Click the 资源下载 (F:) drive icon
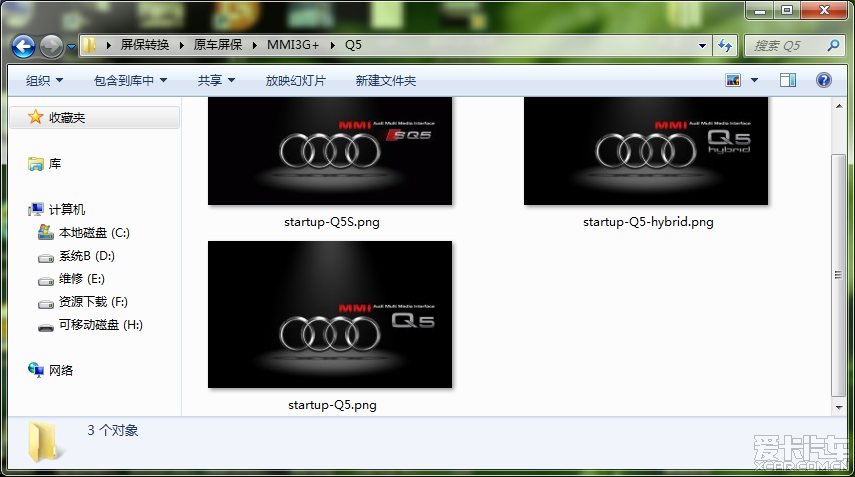This screenshot has height=477, width=855. coord(46,304)
